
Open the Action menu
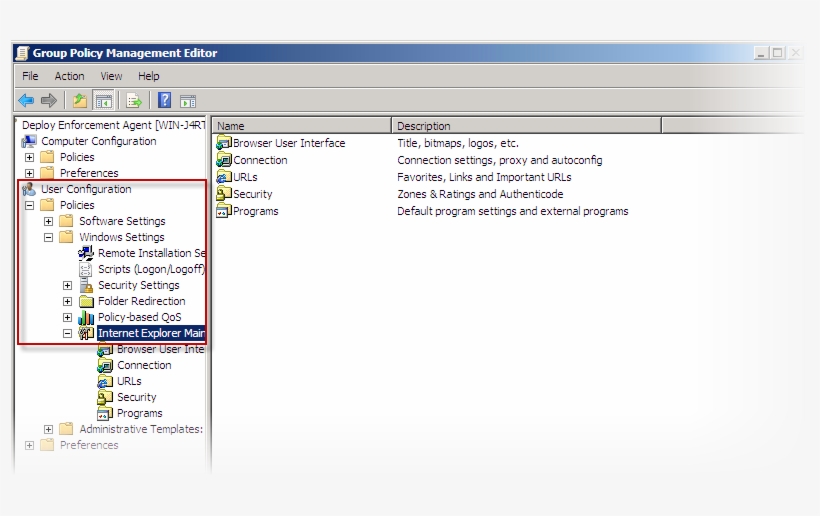pos(69,76)
